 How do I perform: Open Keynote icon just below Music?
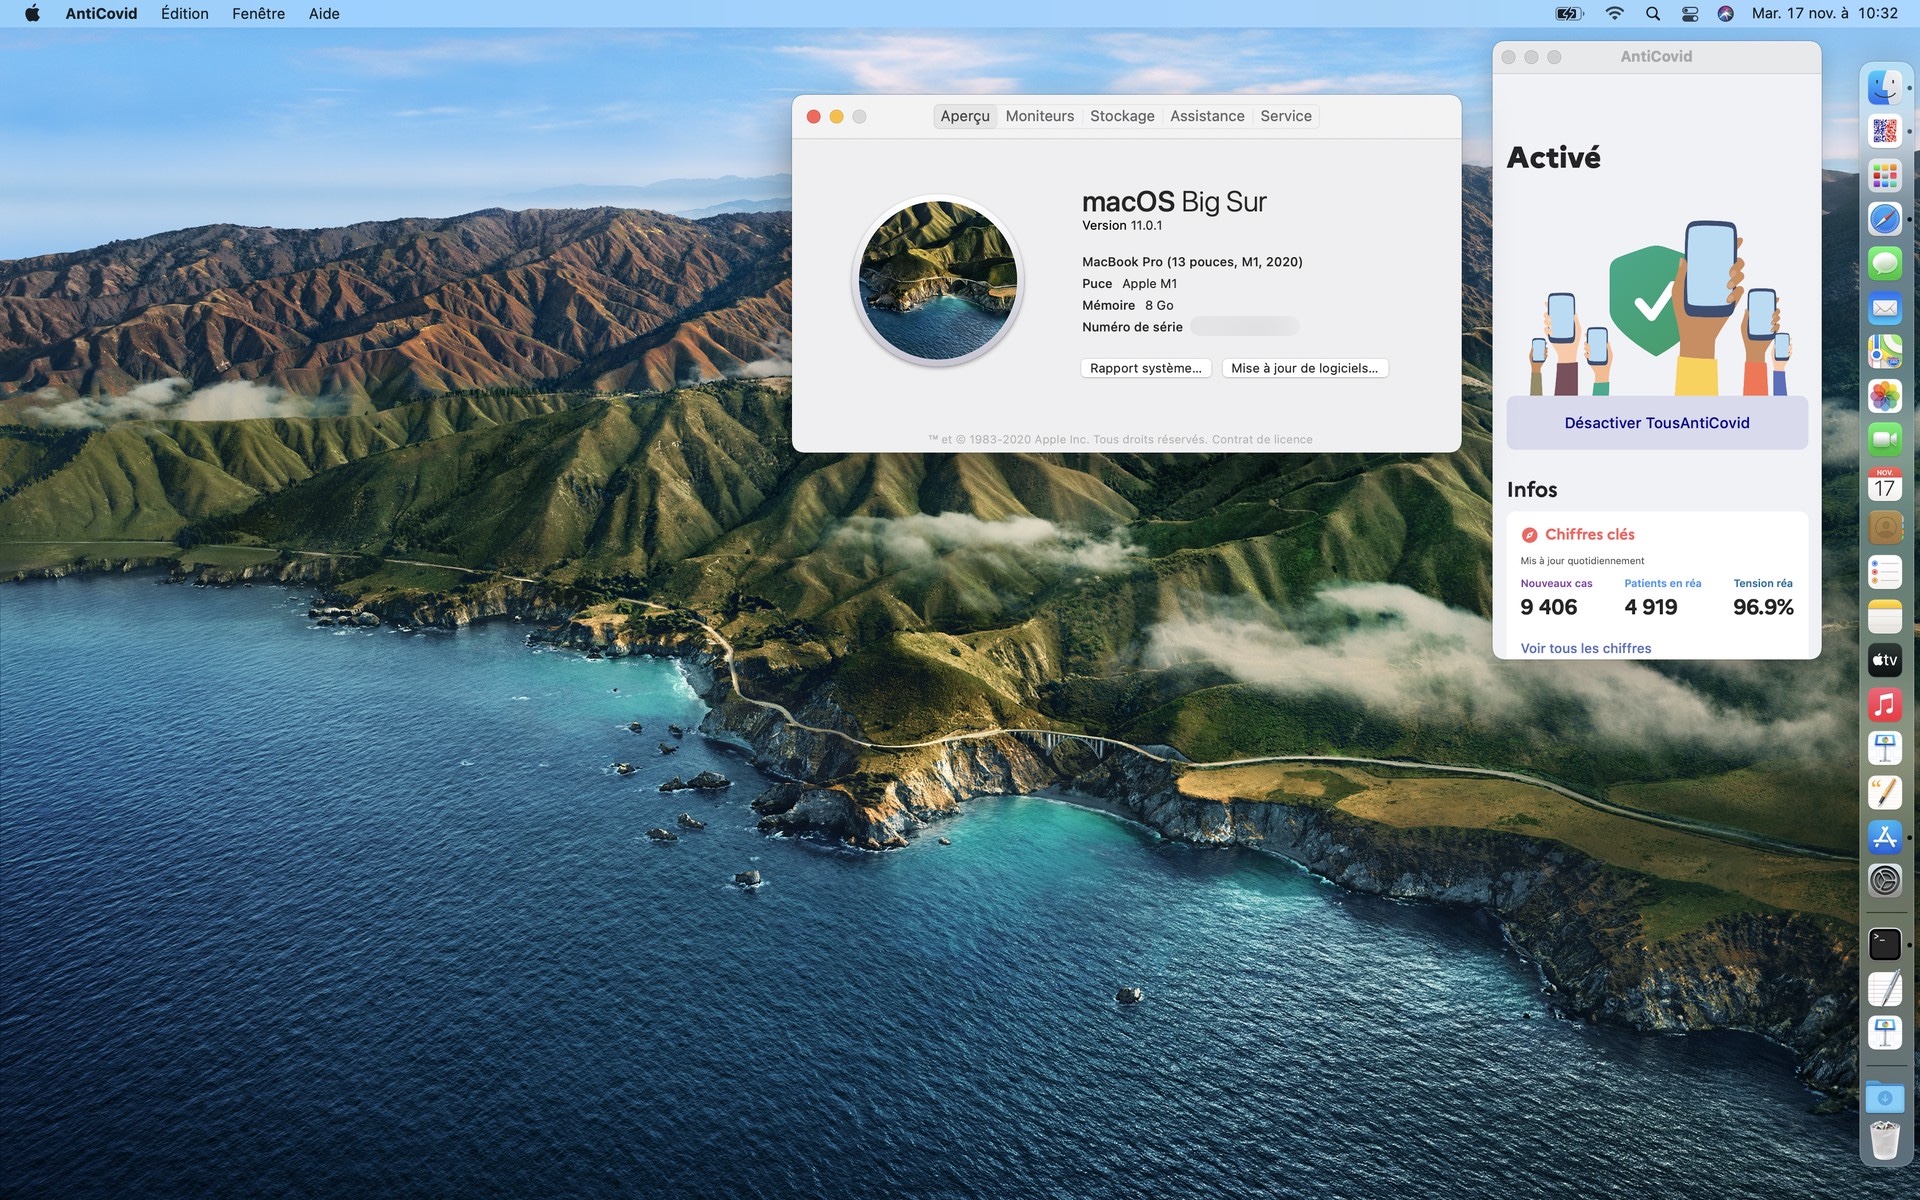tap(1884, 748)
